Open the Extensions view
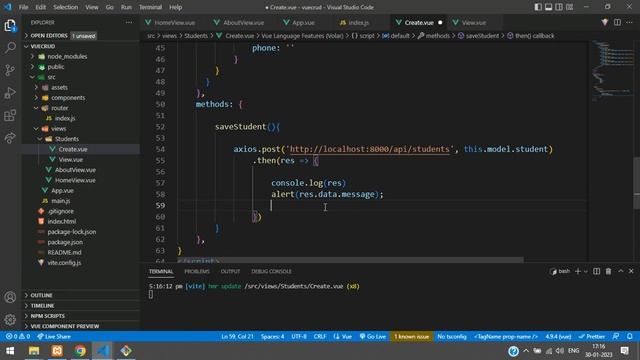This screenshot has width=640, height=360. click(x=10, y=115)
